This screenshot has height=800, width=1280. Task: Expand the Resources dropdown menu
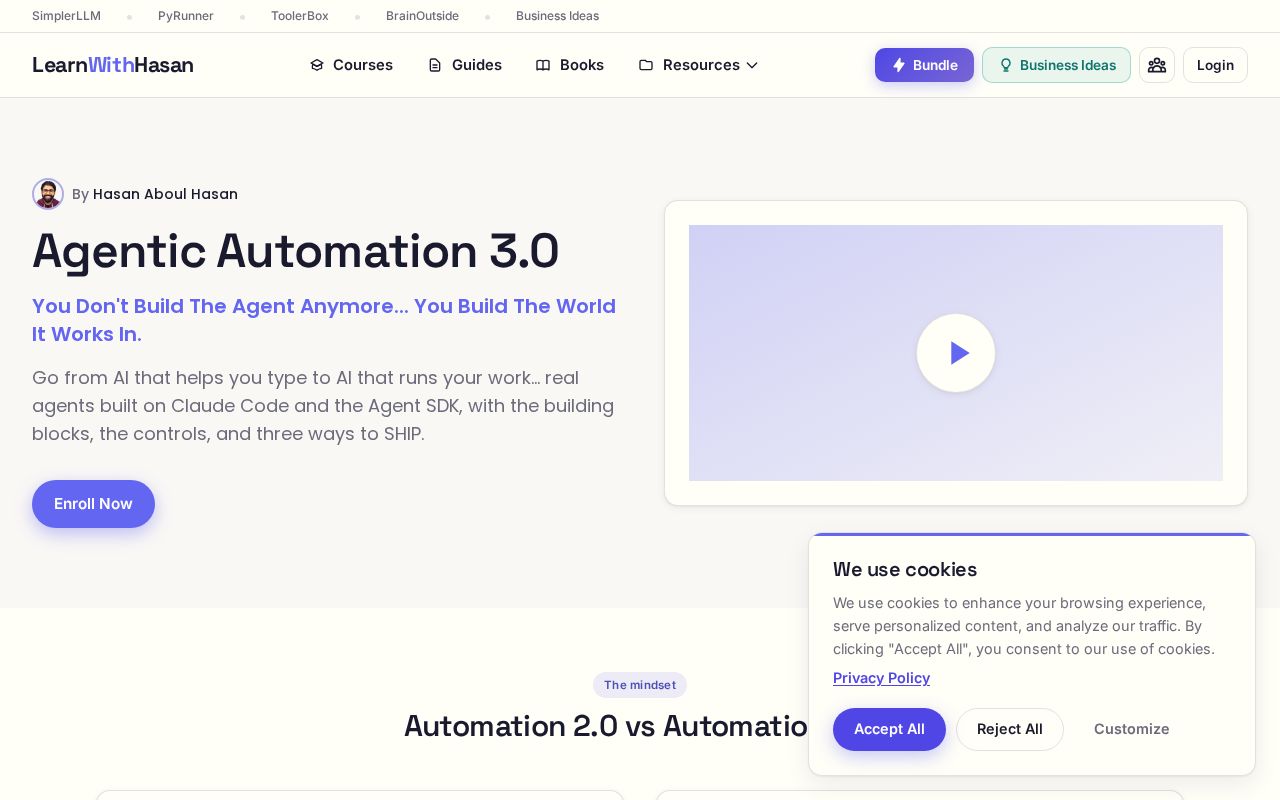pos(699,65)
